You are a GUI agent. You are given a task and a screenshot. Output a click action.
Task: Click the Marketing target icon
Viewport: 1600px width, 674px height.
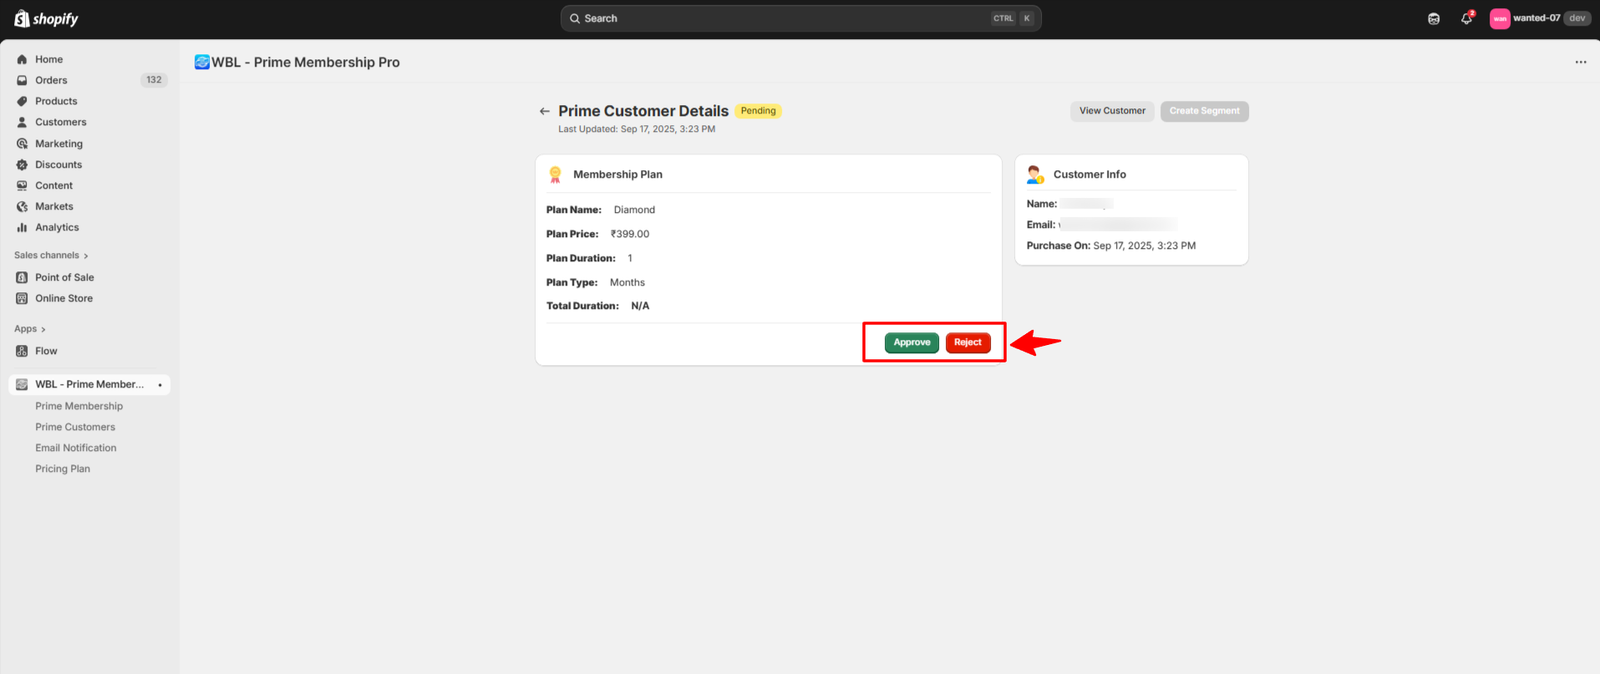22,144
